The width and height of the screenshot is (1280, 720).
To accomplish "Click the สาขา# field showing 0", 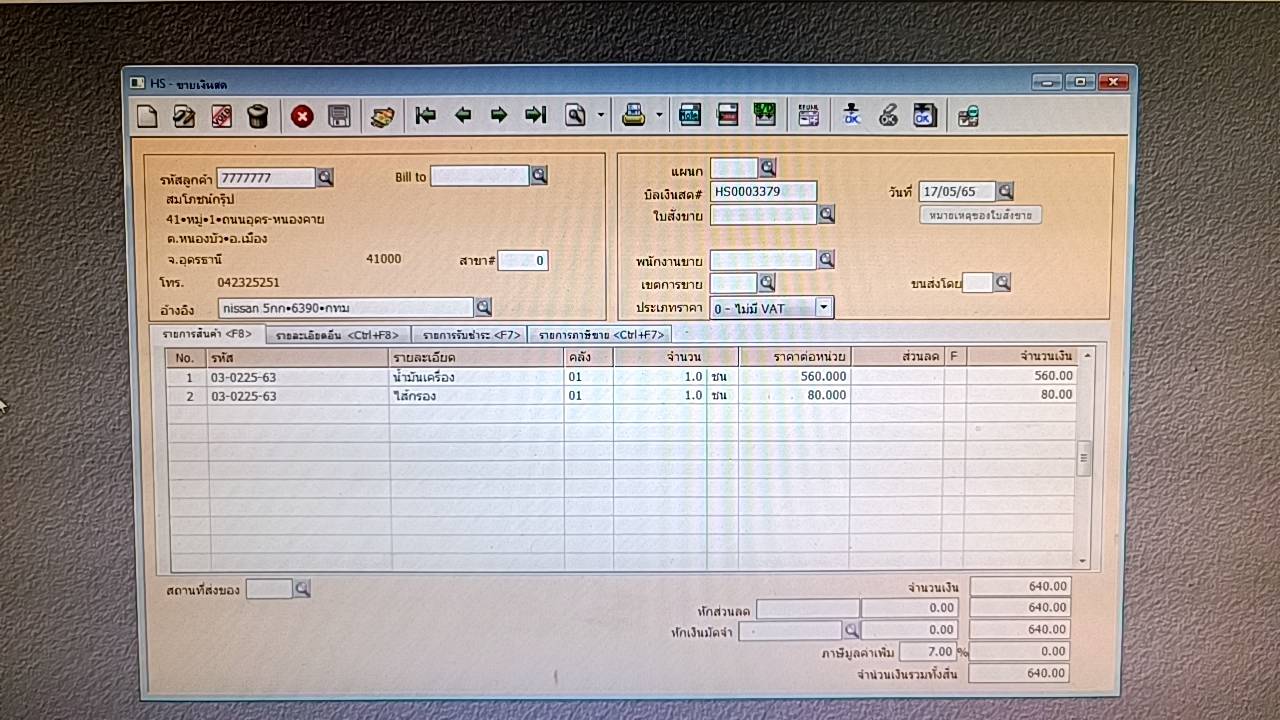I will (523, 261).
